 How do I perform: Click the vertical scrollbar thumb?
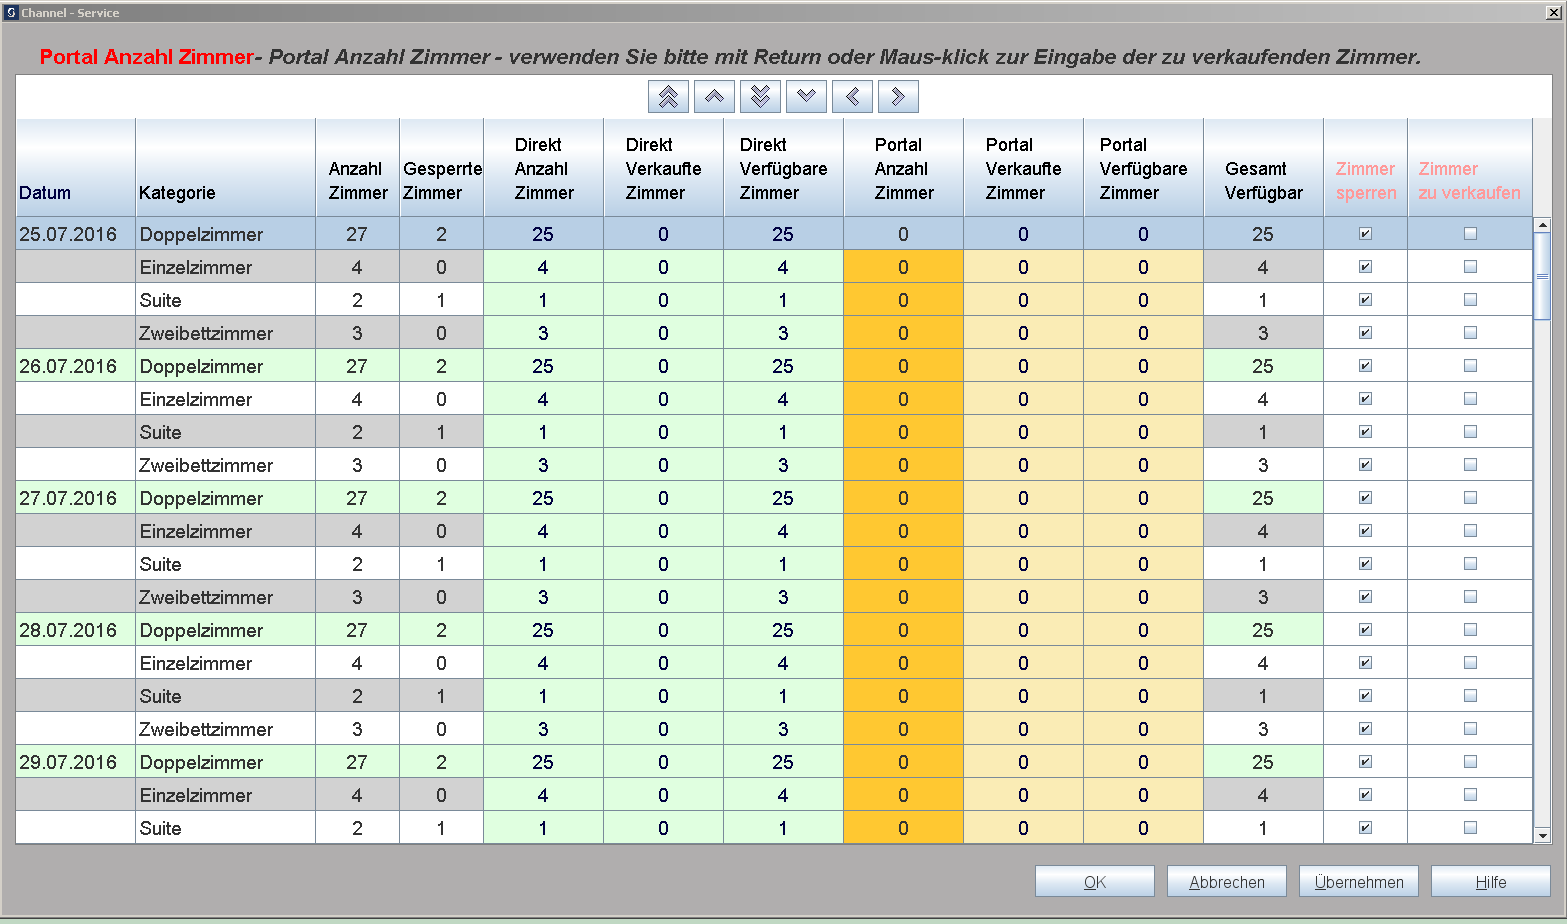1542,276
